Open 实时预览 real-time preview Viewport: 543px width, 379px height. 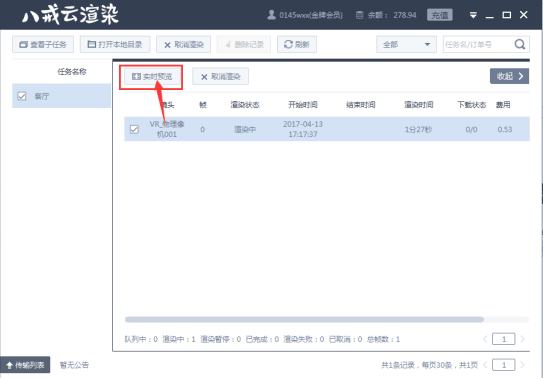click(x=152, y=77)
